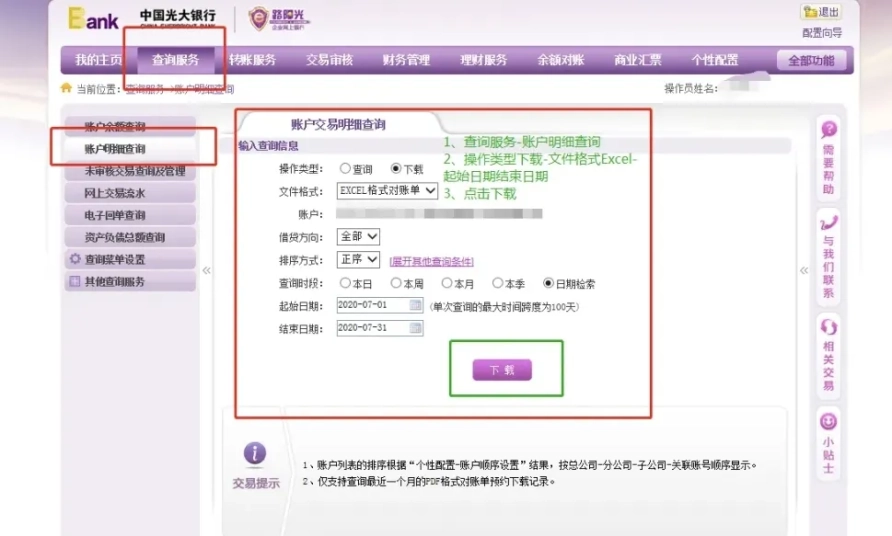Click the 退出 logout icon
This screenshot has width=892, height=536.
pos(821,12)
